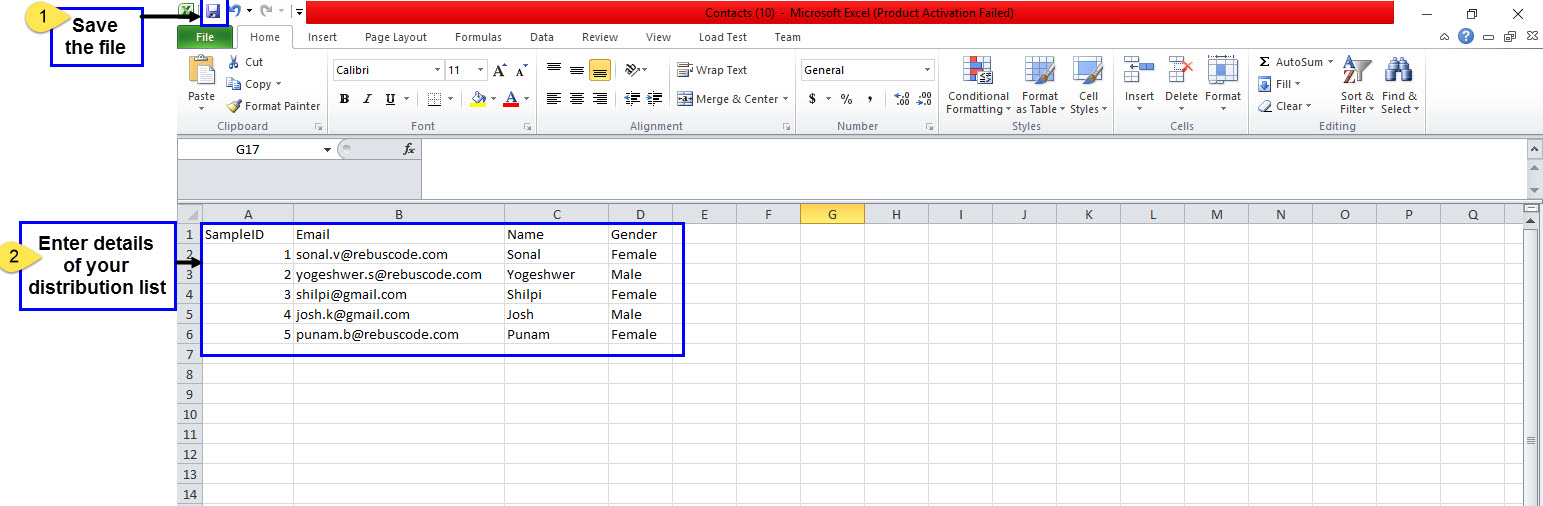Click Delete cells icon
The image size is (1543, 506).
(x=1181, y=70)
